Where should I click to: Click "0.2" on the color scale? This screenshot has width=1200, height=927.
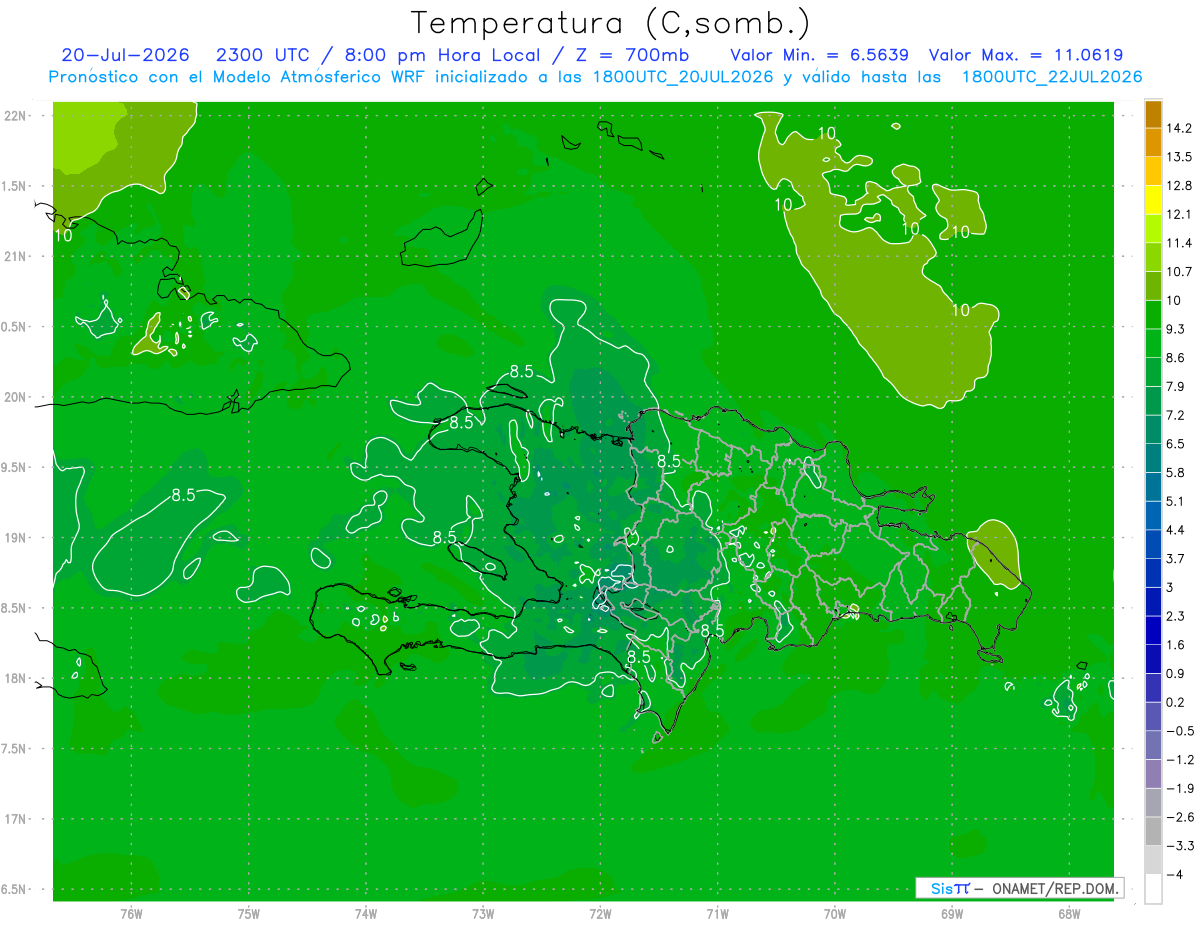pyautogui.click(x=1176, y=702)
